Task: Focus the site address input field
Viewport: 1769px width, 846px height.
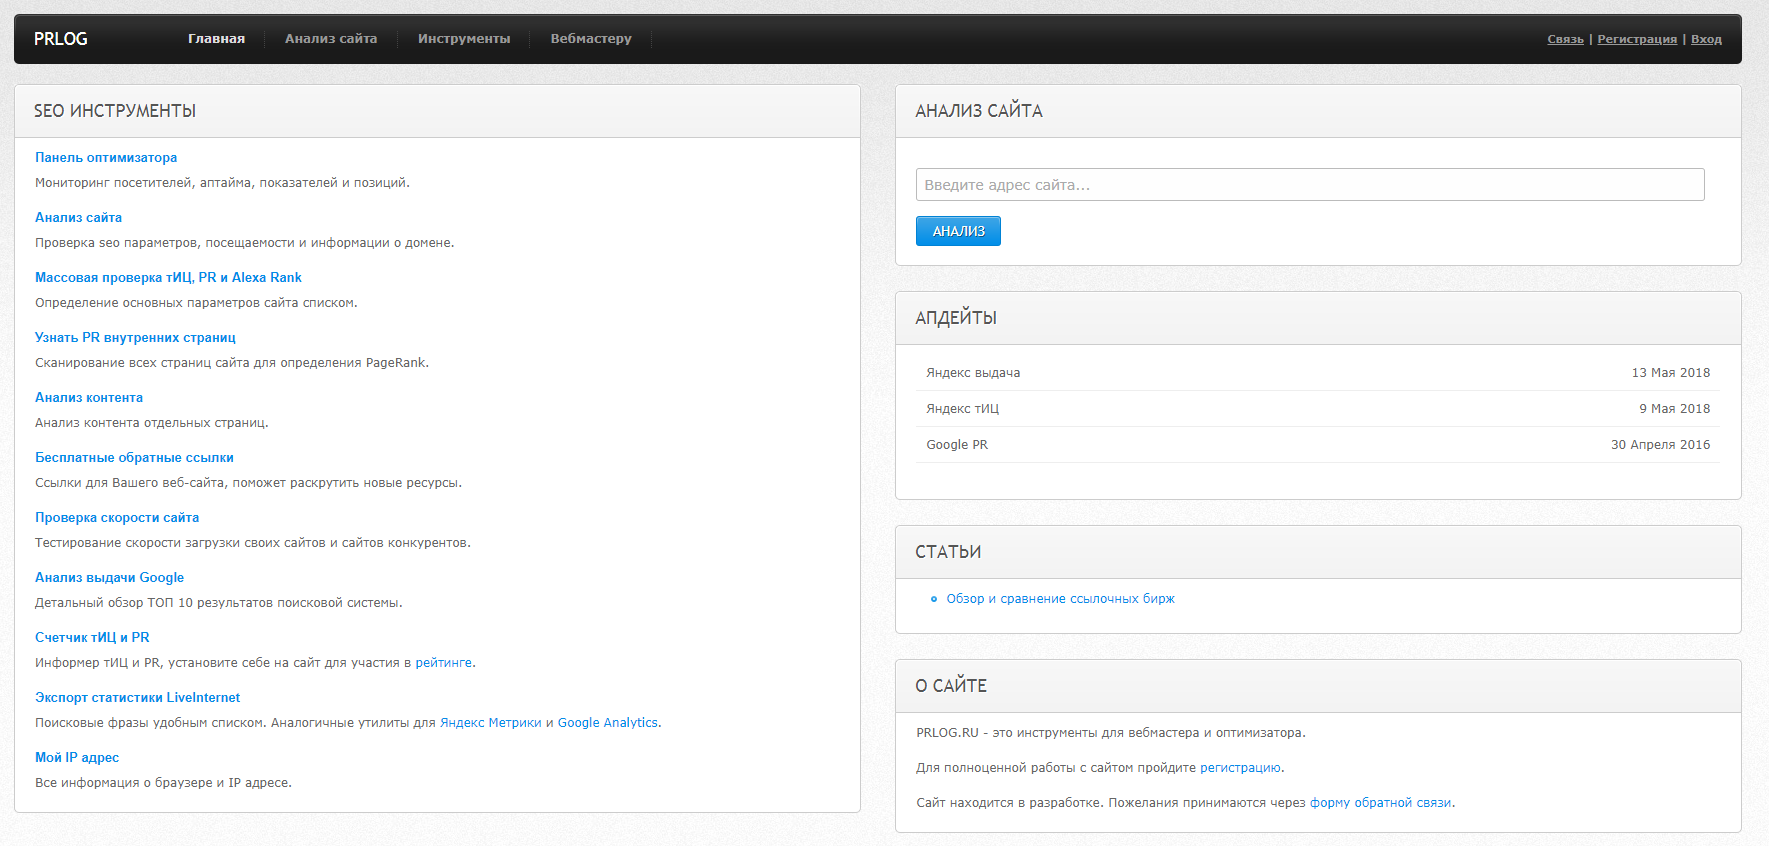Action: click(1309, 185)
